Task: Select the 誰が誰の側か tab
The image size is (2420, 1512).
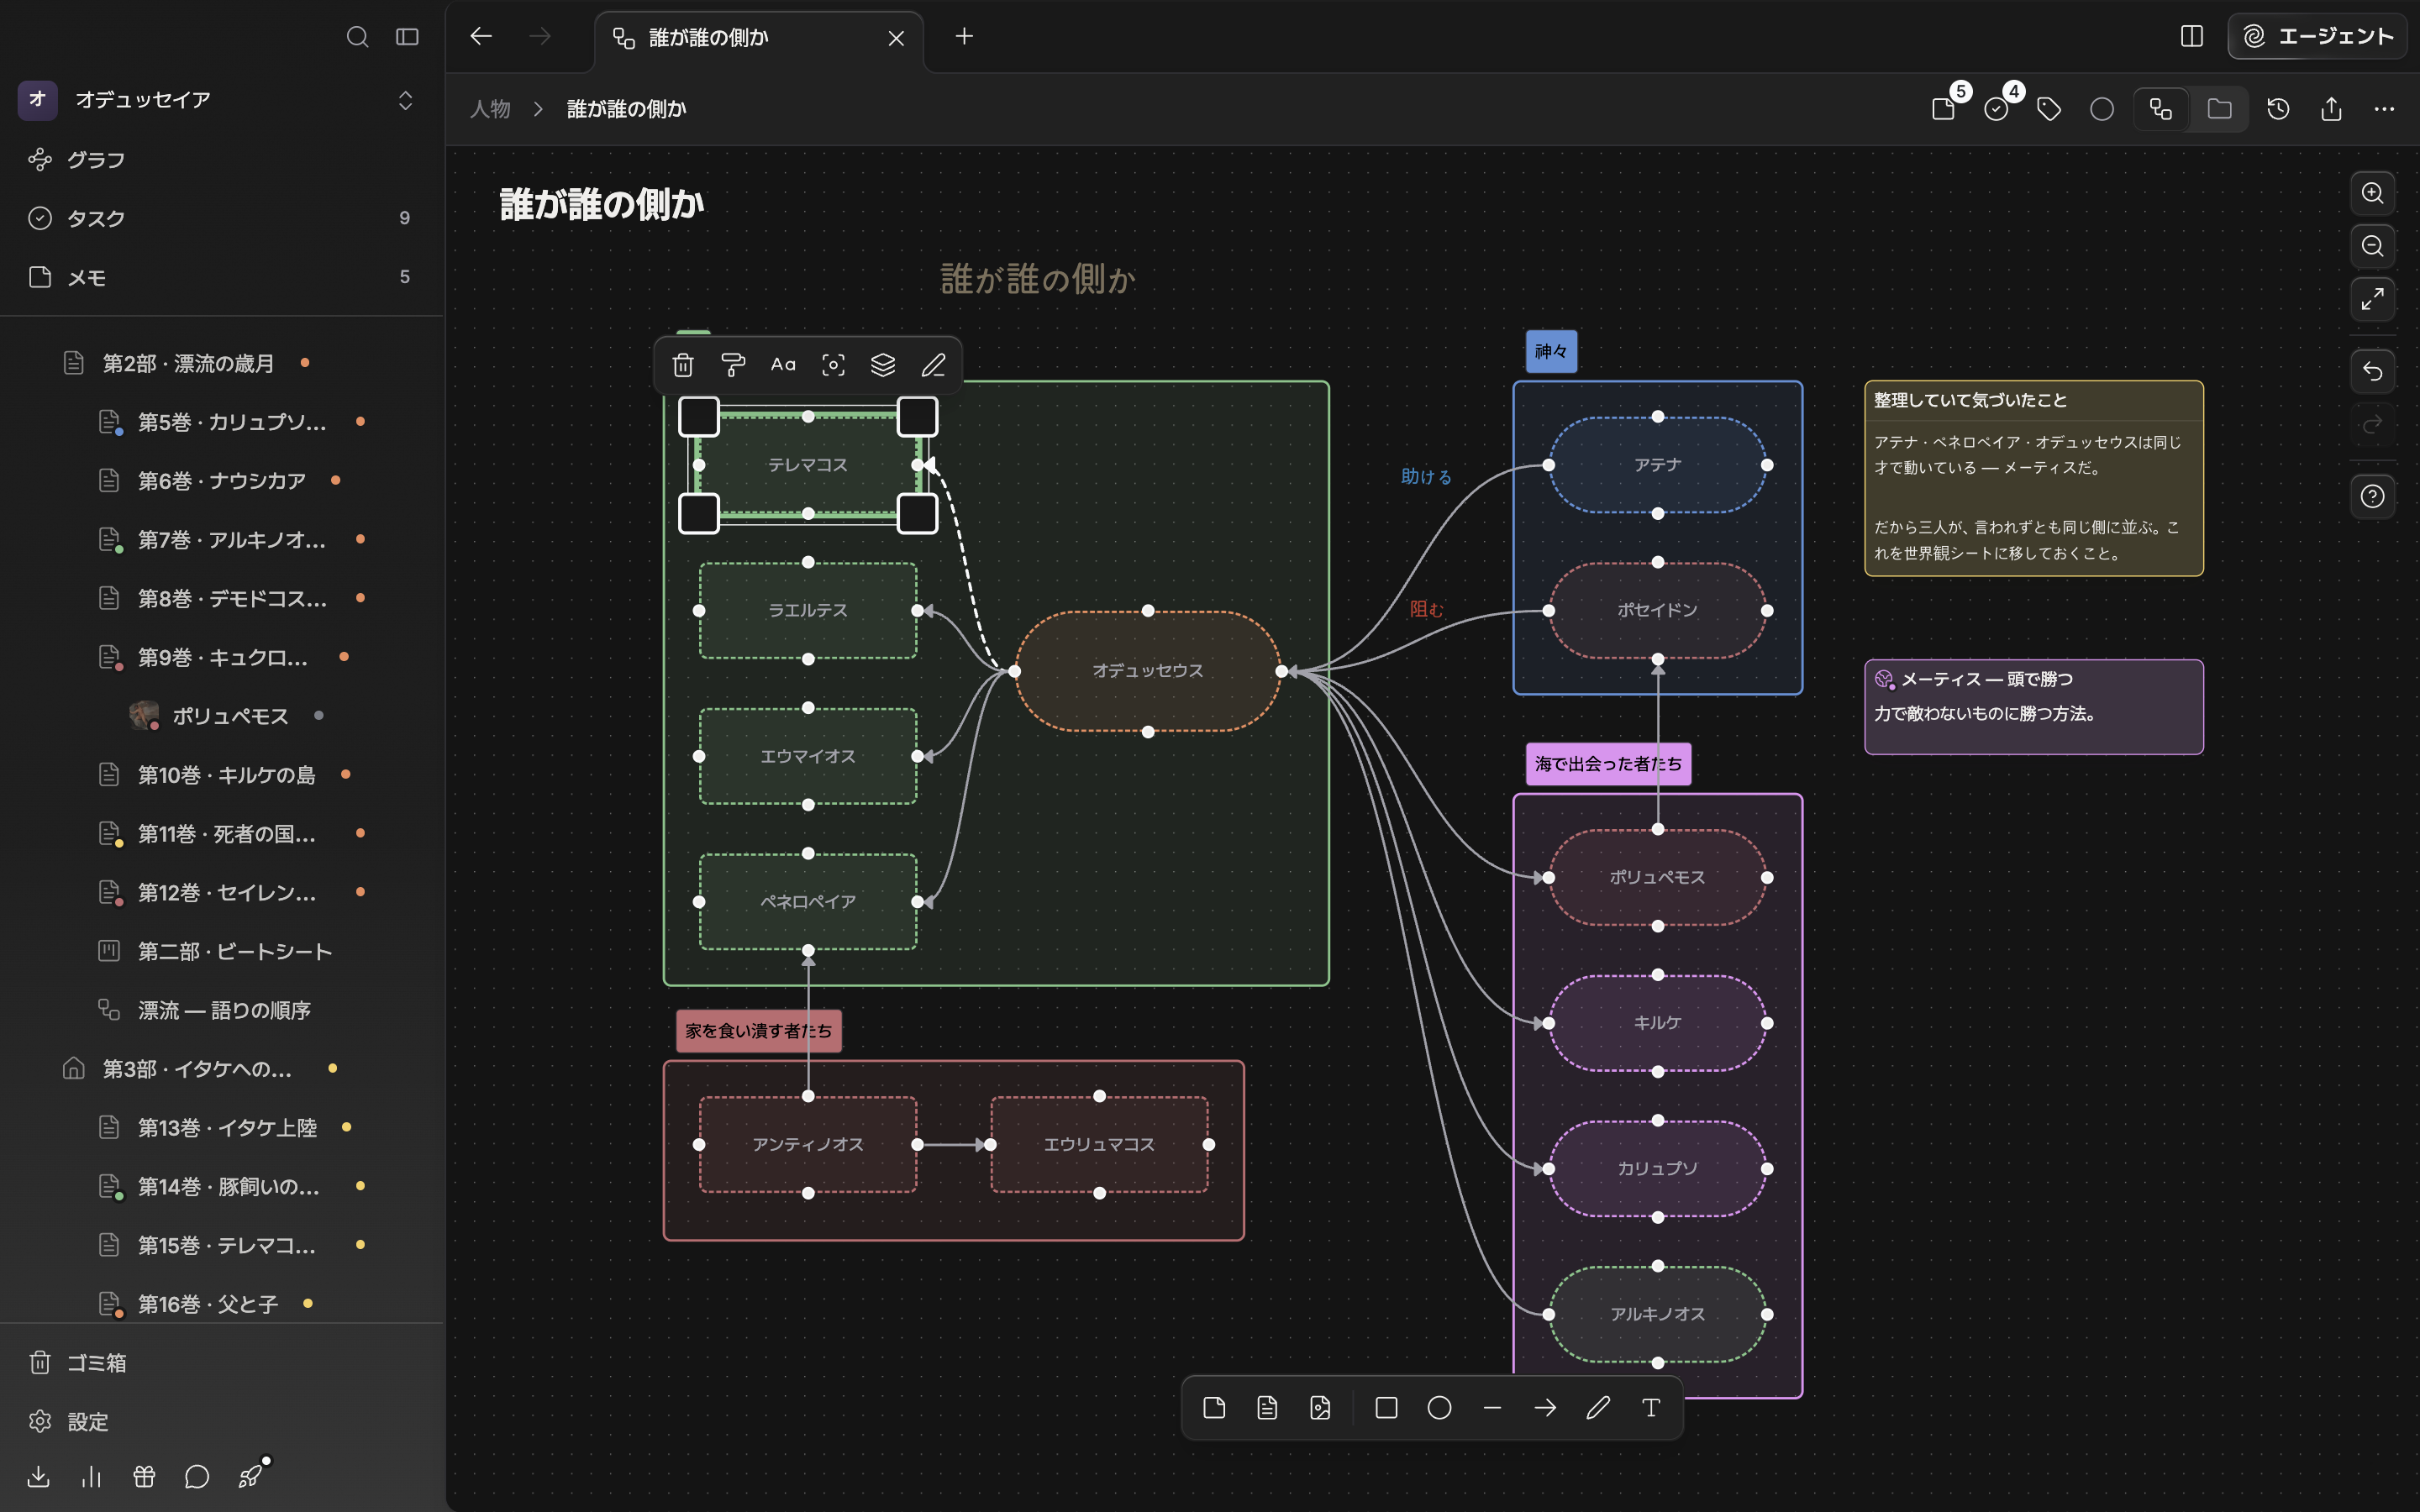Action: coord(758,38)
